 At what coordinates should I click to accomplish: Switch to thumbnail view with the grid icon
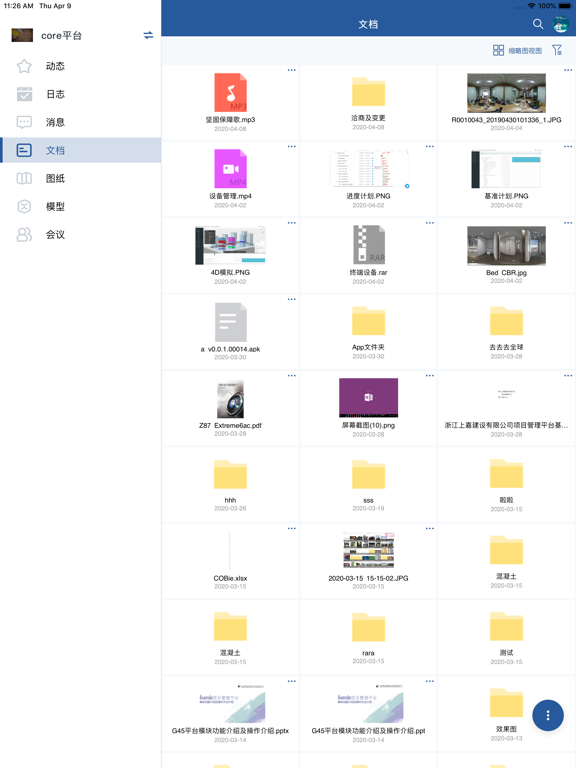click(498, 50)
